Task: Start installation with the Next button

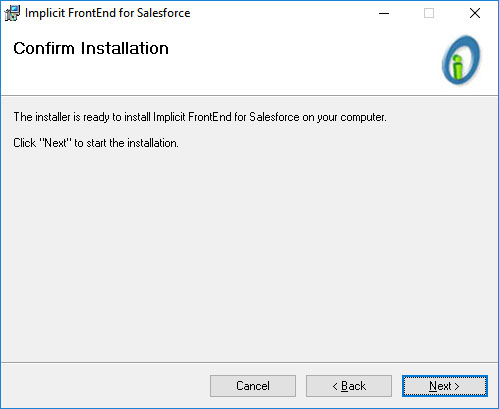Action: click(445, 386)
